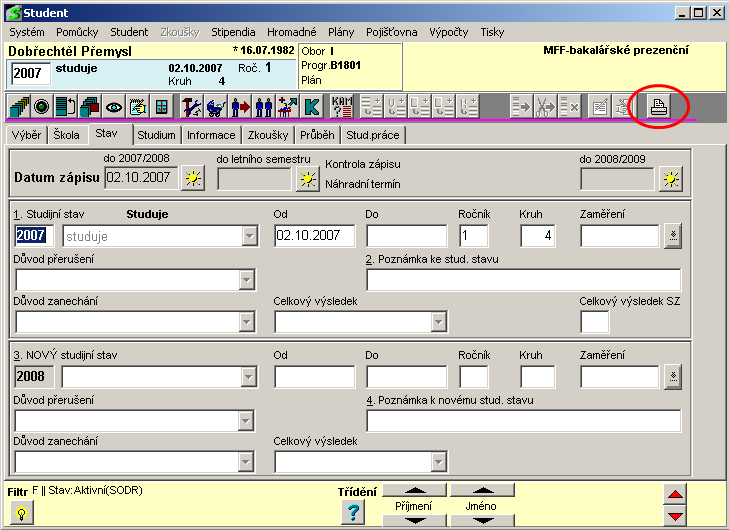Click the two blue figures toolbar icon
This screenshot has height=530, width=729.
click(x=264, y=106)
